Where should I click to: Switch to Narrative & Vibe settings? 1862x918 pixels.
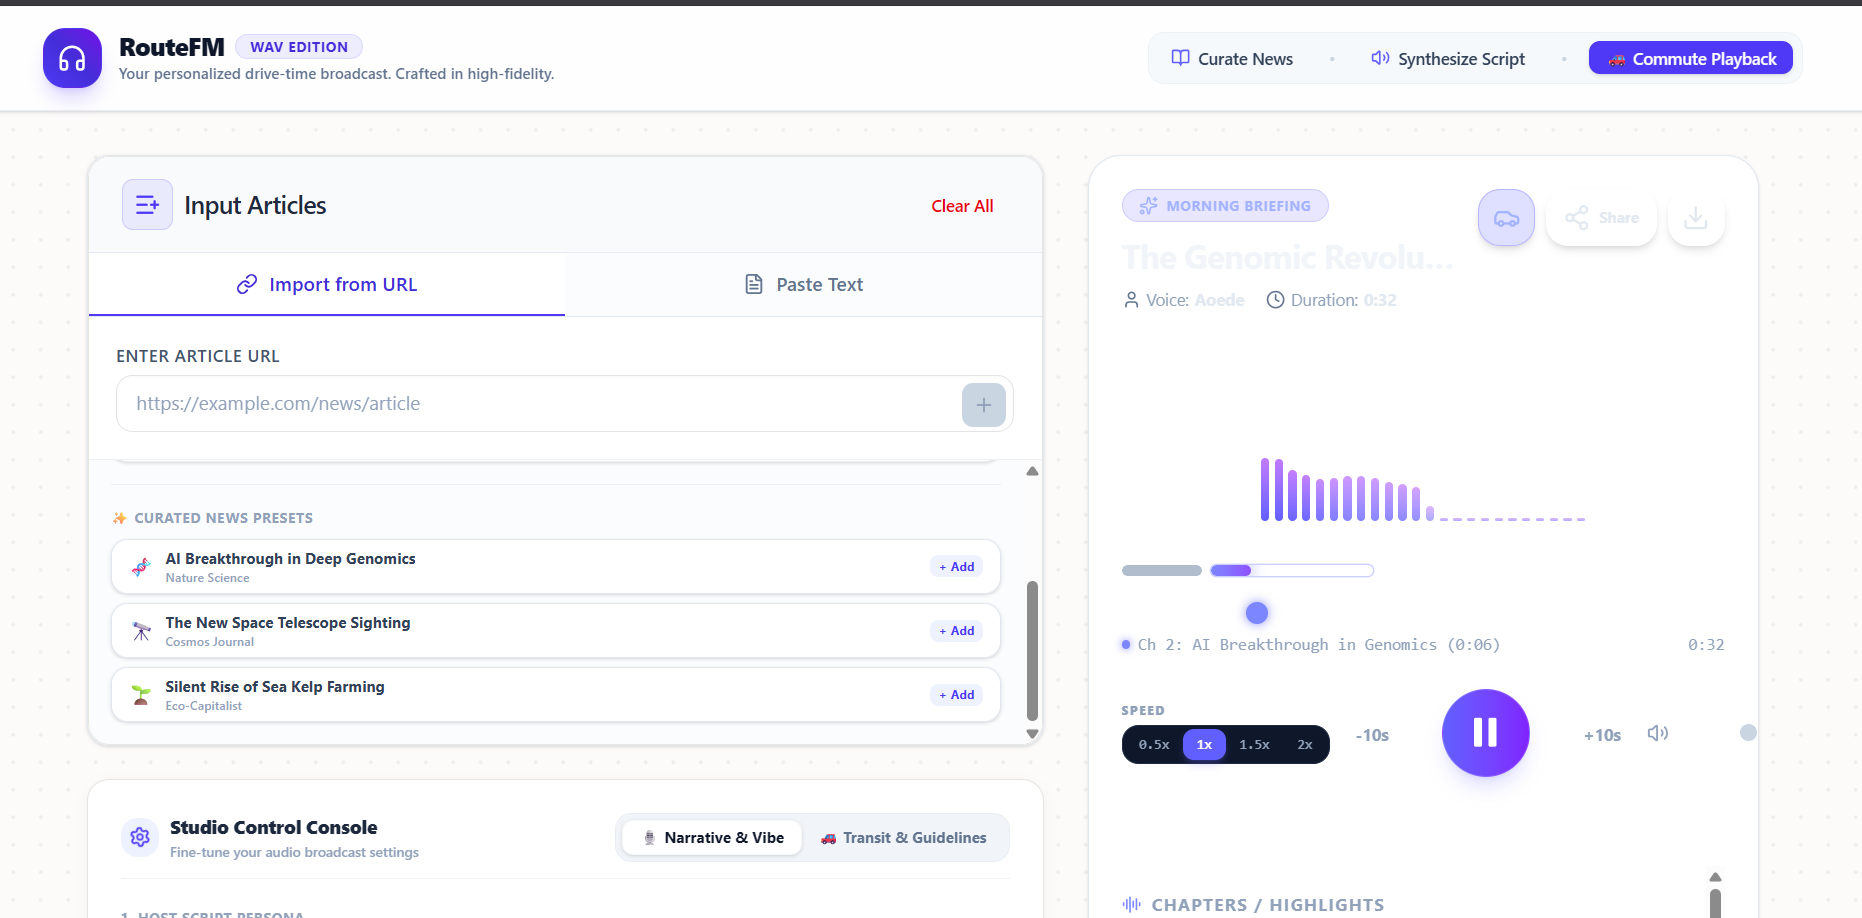click(x=712, y=838)
